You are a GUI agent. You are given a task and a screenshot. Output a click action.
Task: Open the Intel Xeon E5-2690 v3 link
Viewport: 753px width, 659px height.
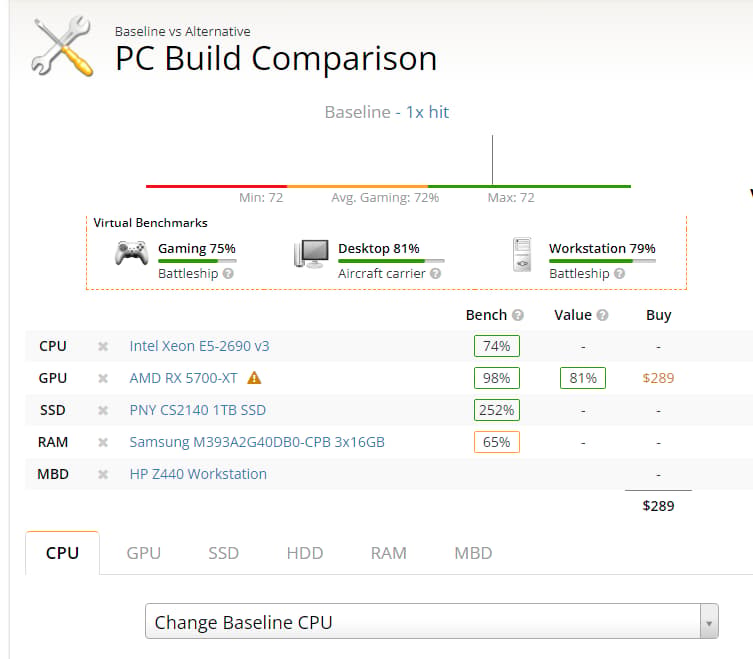[199, 346]
